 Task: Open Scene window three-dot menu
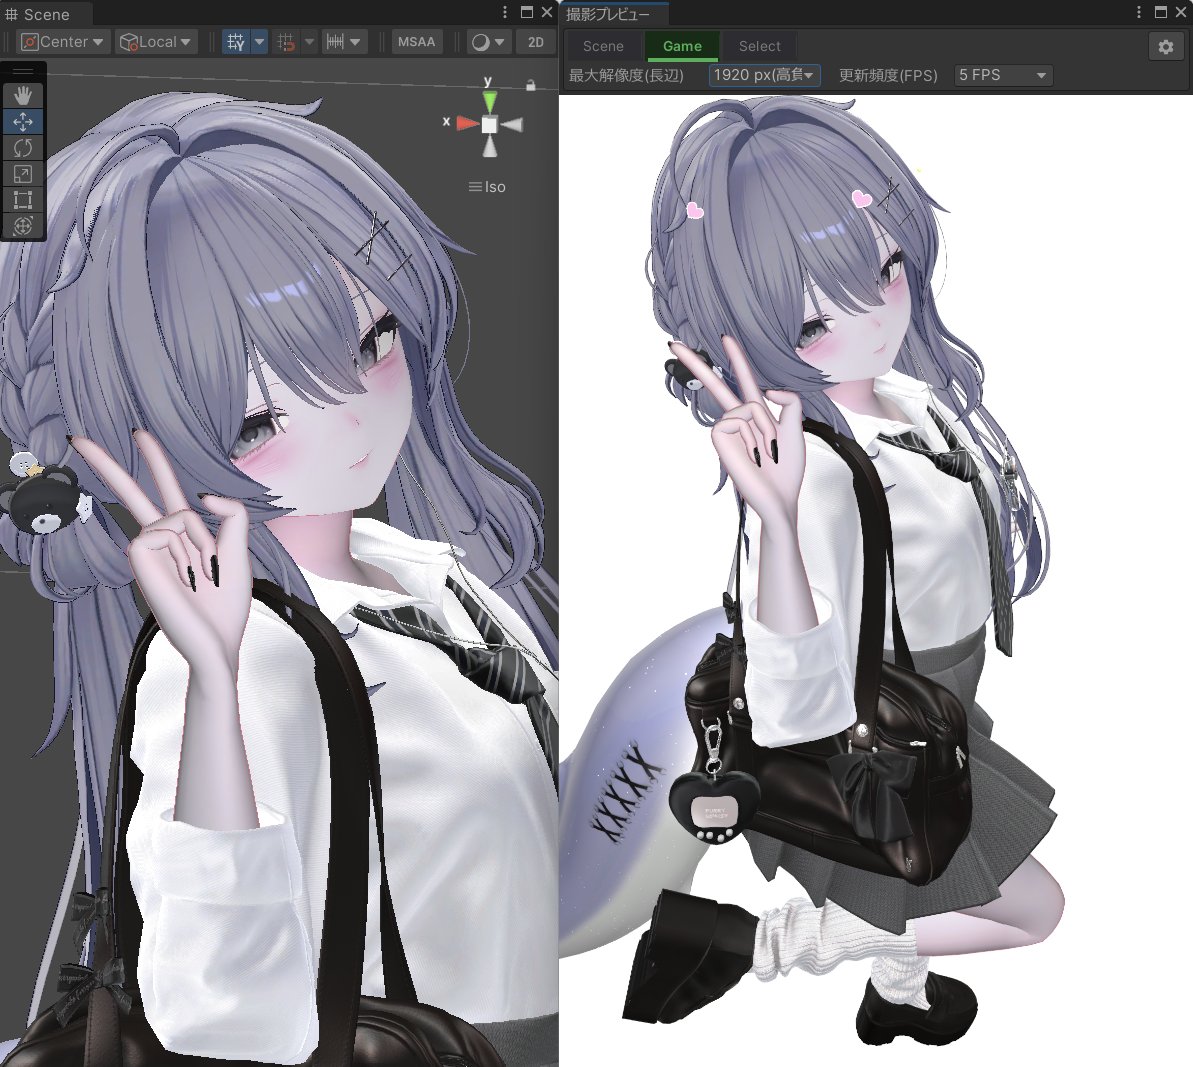(x=504, y=12)
